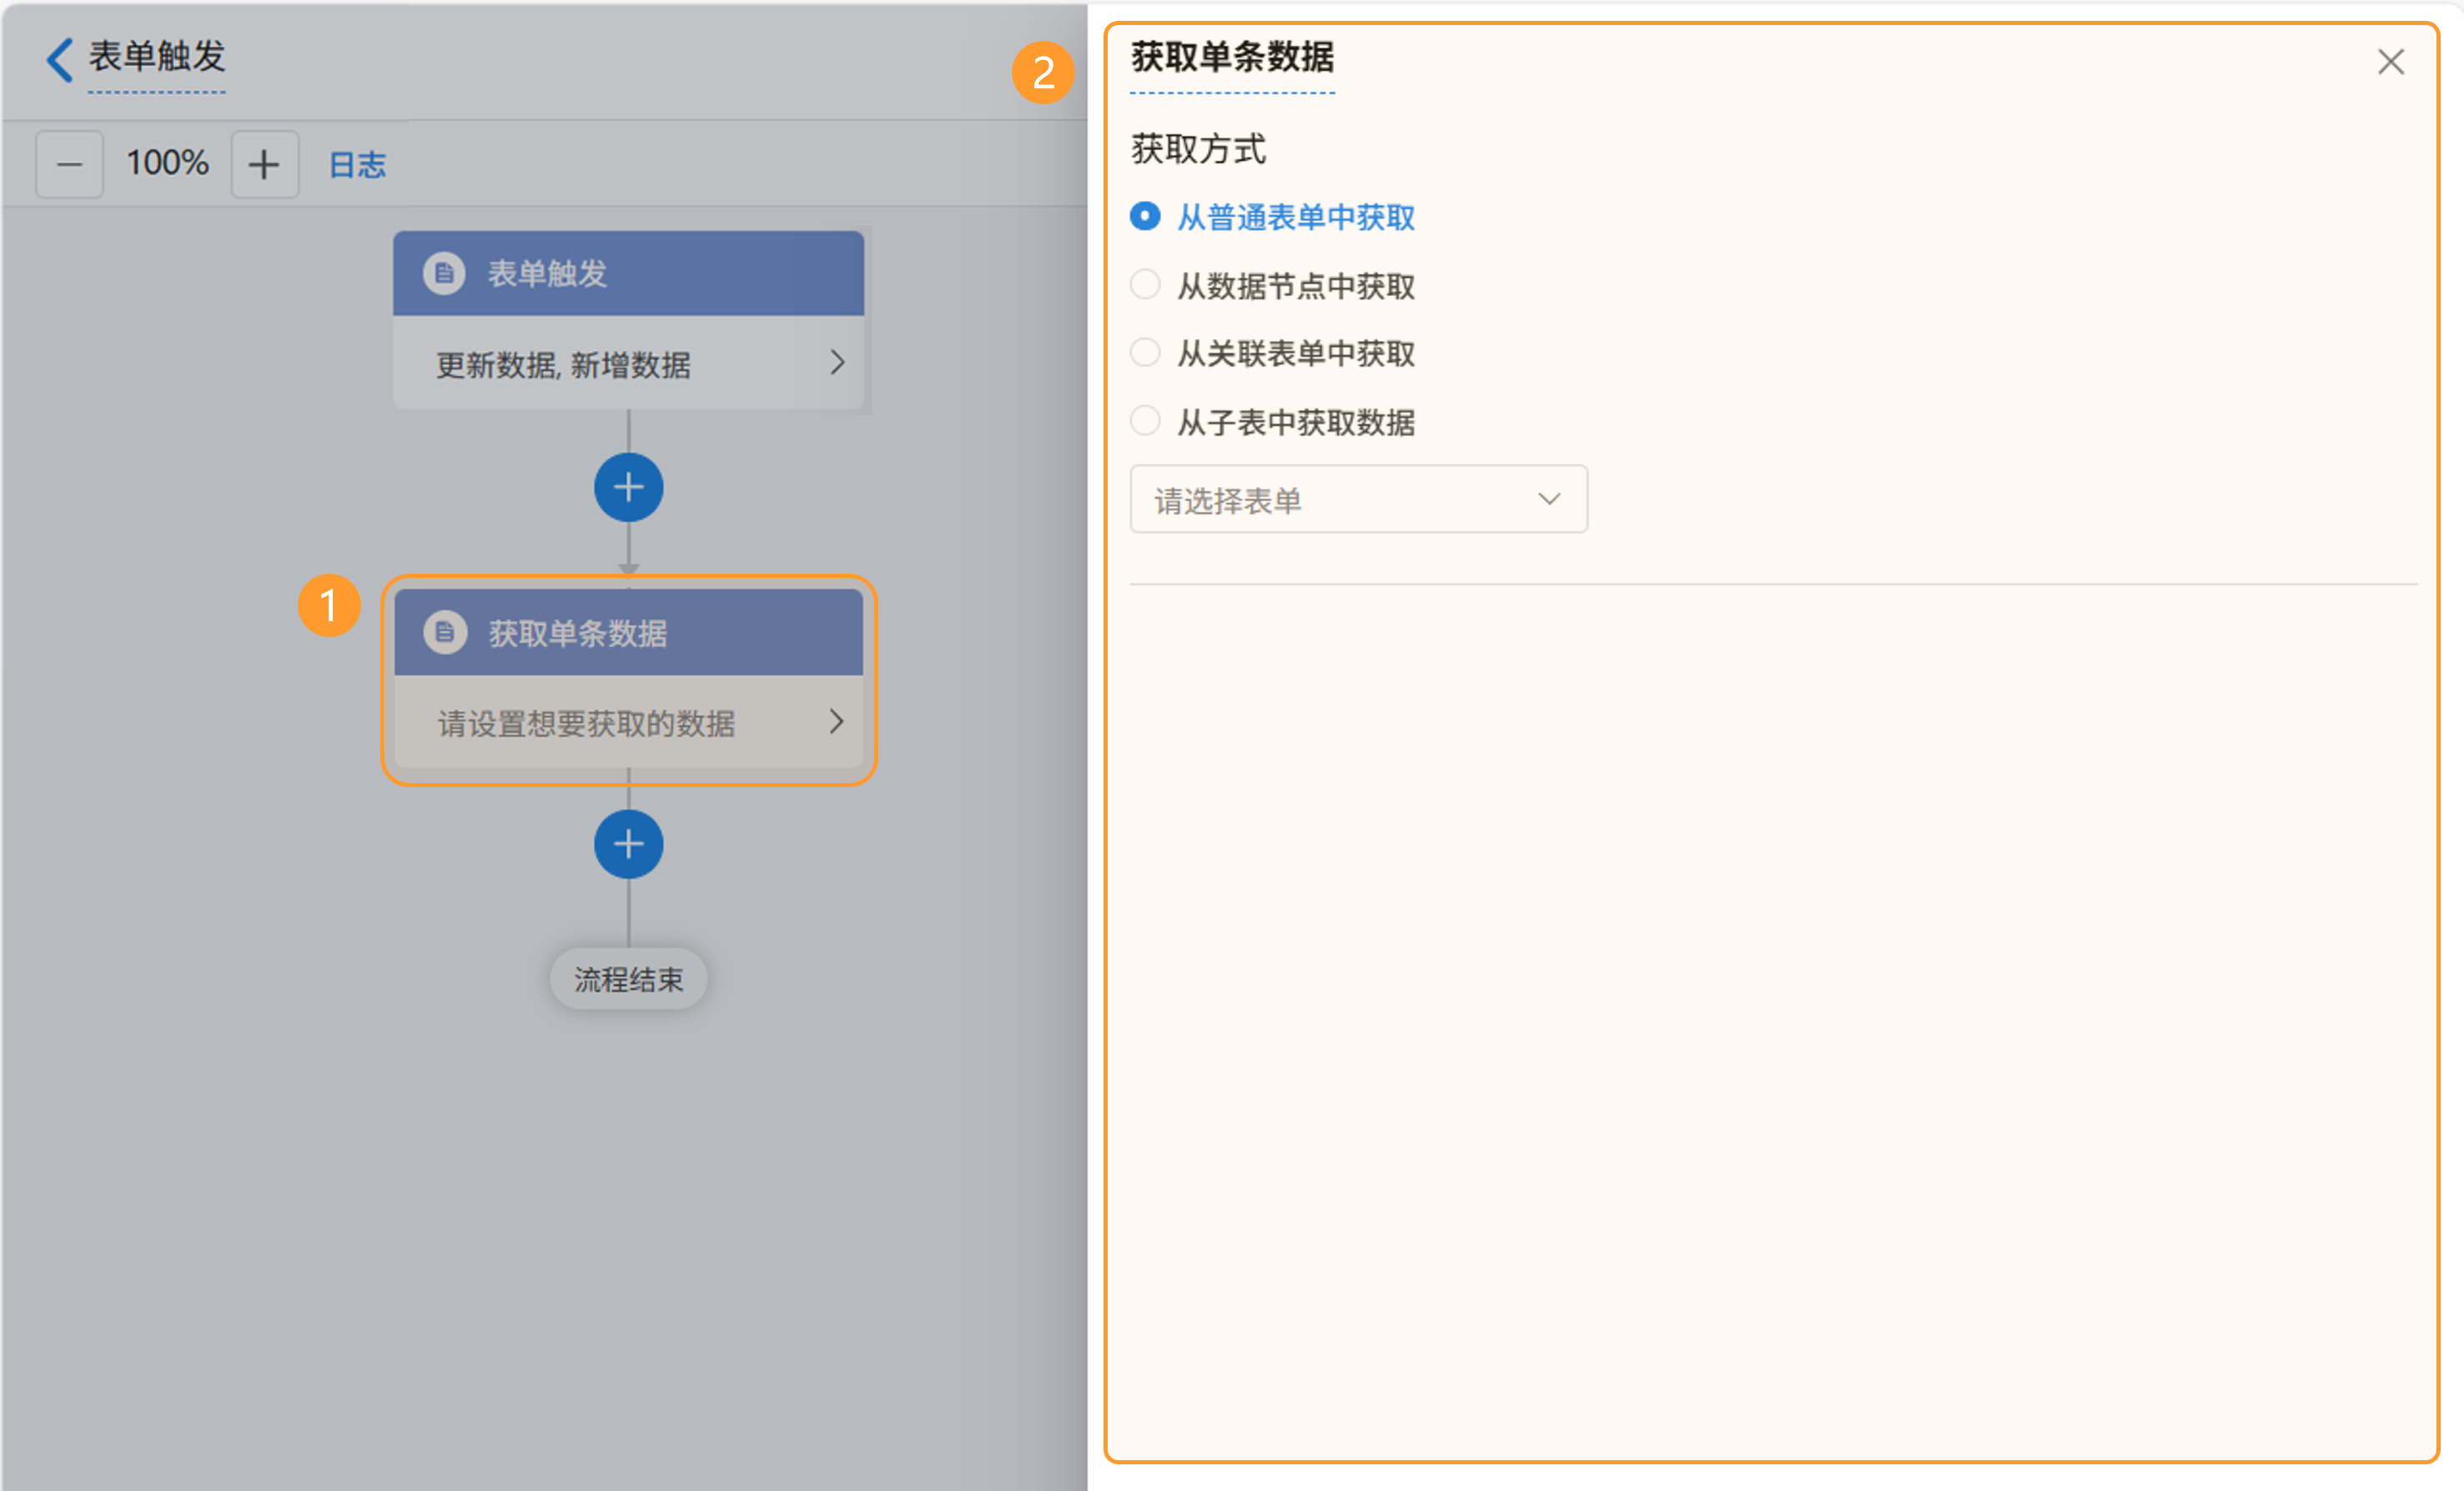Select the 流程结束 end node

628,979
